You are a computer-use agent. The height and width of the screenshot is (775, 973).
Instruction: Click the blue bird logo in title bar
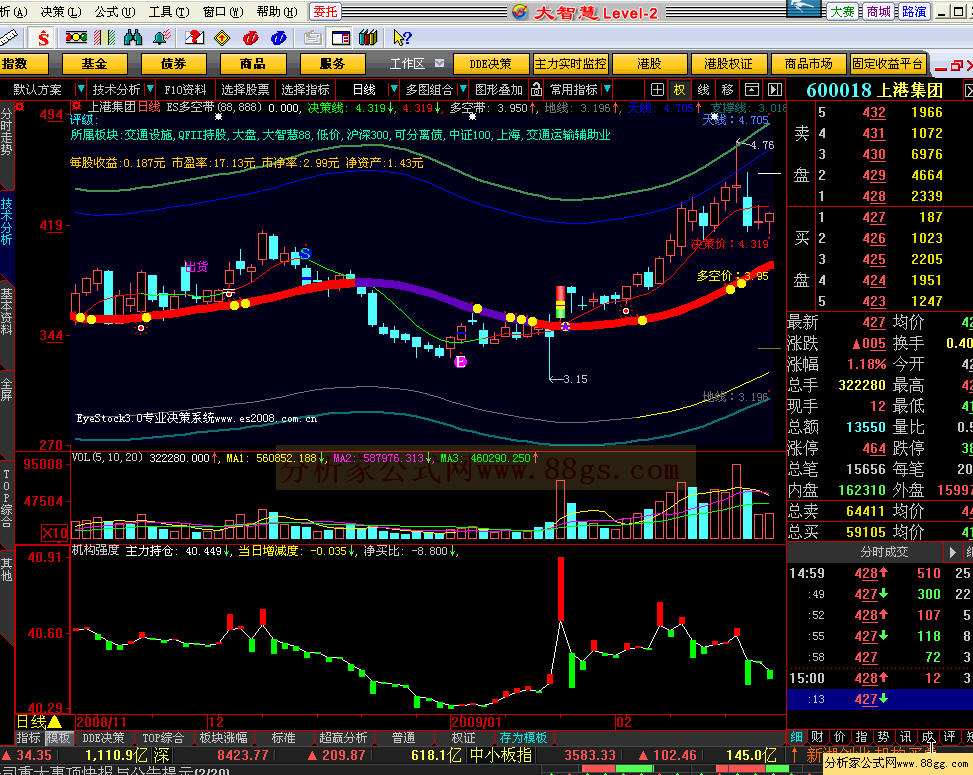point(804,8)
